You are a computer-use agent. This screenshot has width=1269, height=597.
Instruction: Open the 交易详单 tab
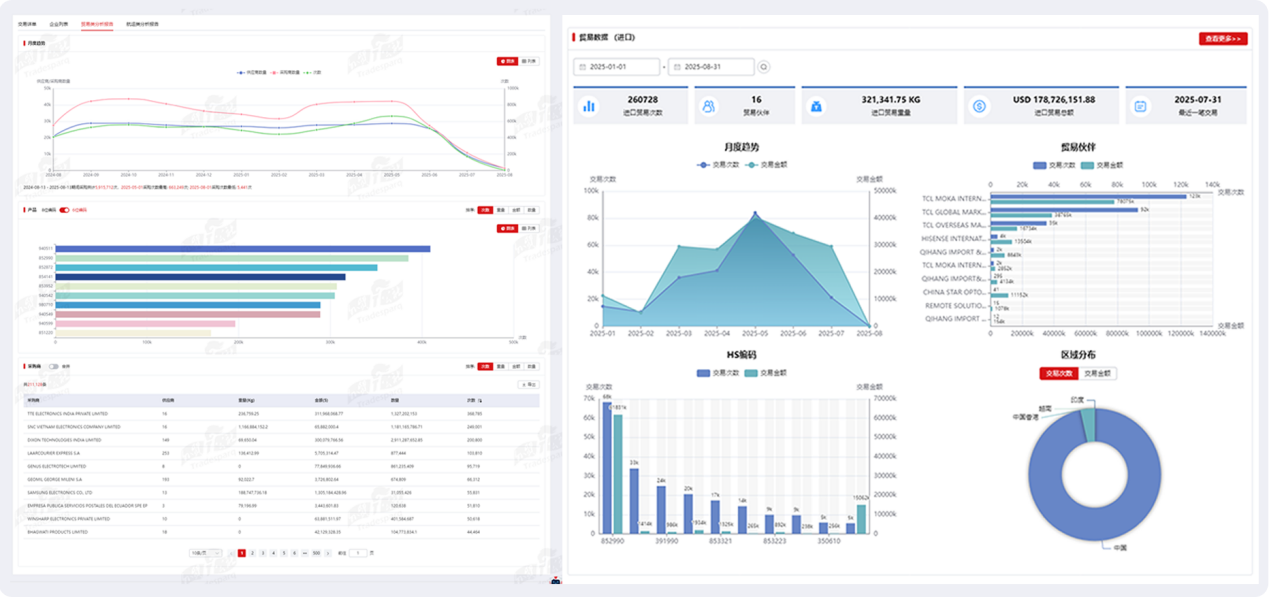pyautogui.click(x=28, y=22)
